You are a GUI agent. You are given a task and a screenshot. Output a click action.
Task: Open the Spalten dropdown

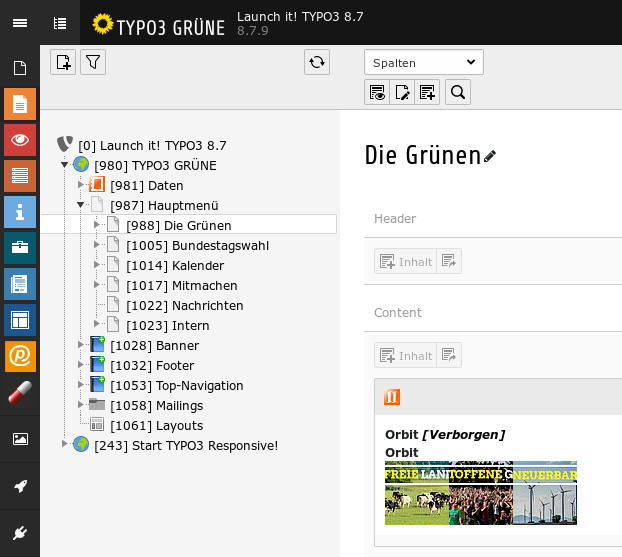[x=423, y=62]
